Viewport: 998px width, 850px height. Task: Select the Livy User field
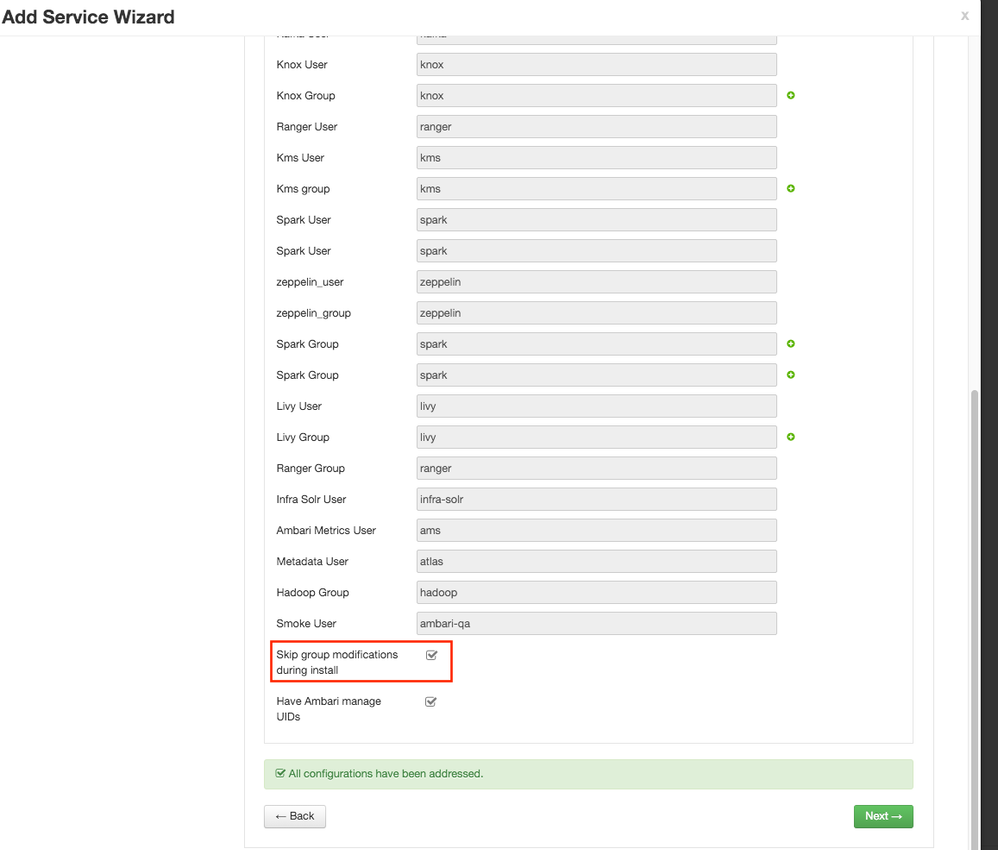click(x=596, y=406)
